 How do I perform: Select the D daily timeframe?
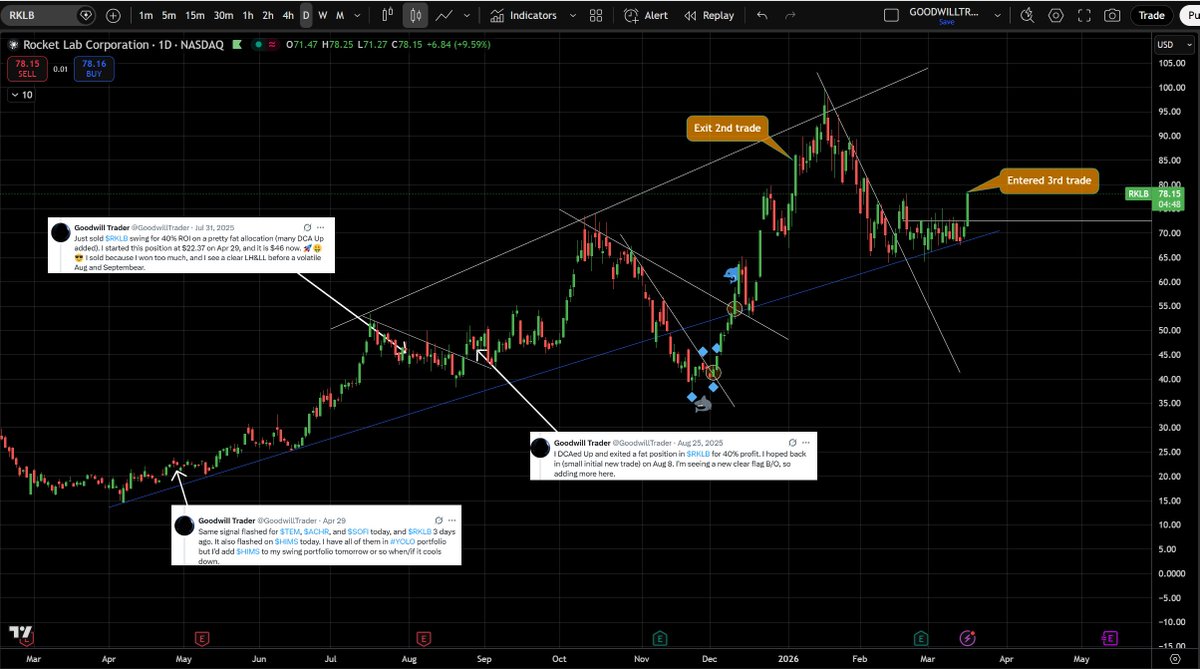[x=306, y=15]
